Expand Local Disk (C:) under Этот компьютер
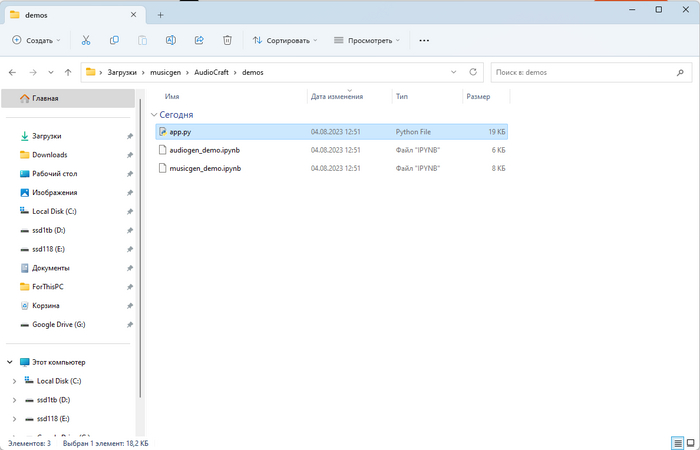This screenshot has height=450, width=700. pyautogui.click(x=14, y=381)
